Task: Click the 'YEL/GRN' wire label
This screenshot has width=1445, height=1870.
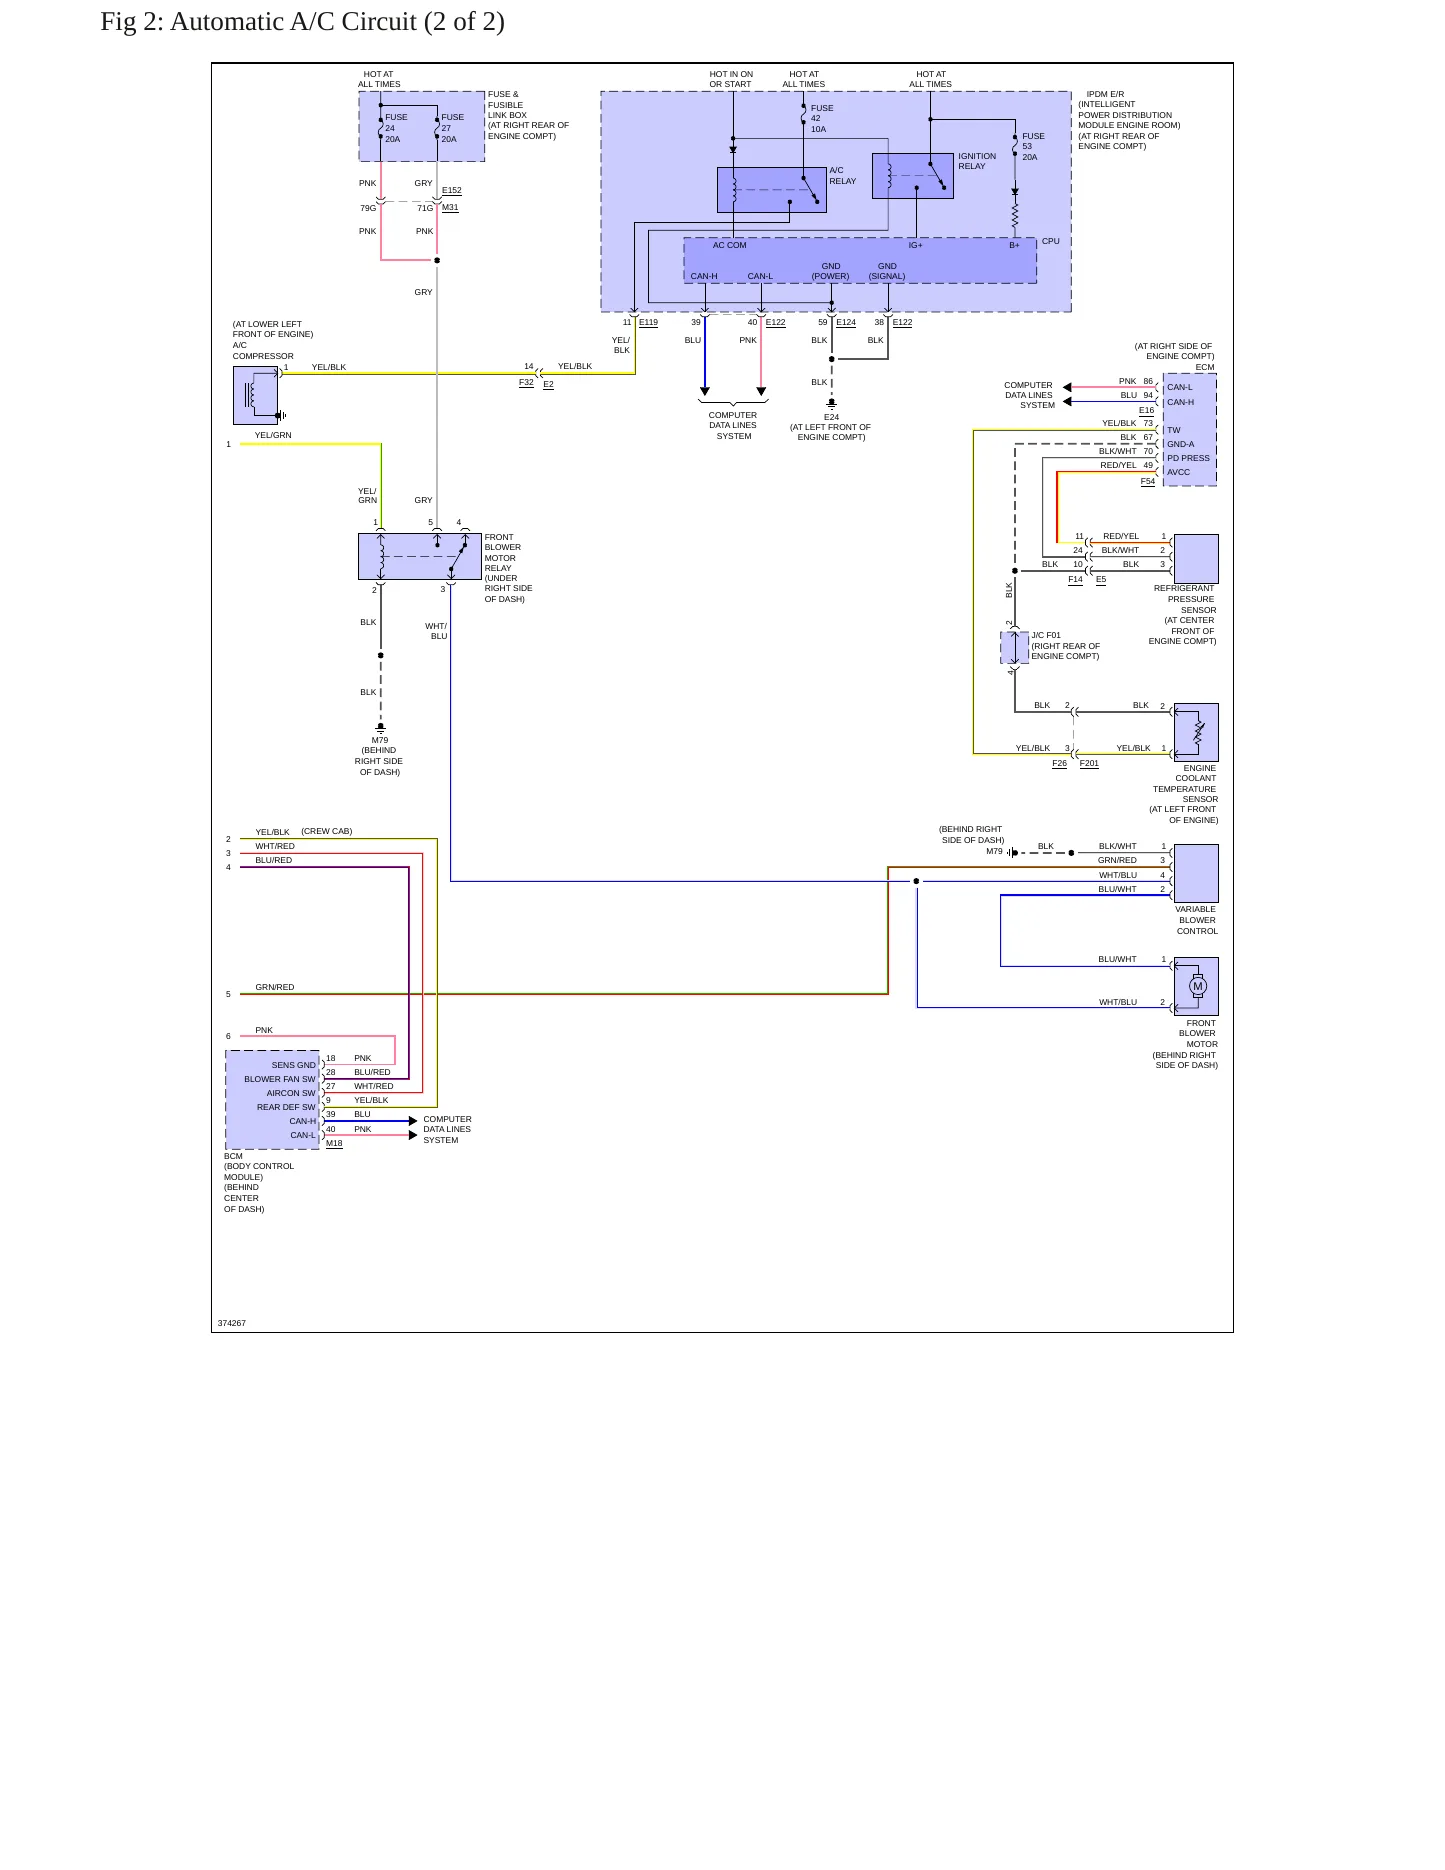Action: tap(273, 435)
